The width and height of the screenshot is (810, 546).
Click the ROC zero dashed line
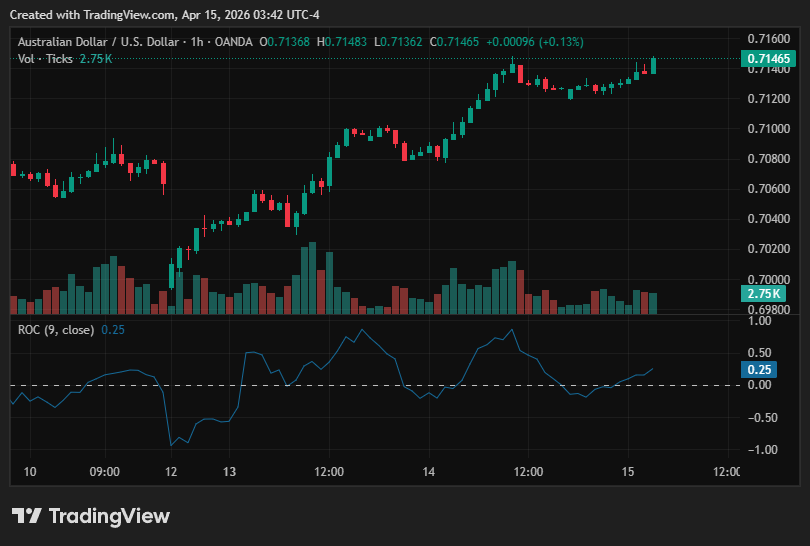tap(375, 385)
